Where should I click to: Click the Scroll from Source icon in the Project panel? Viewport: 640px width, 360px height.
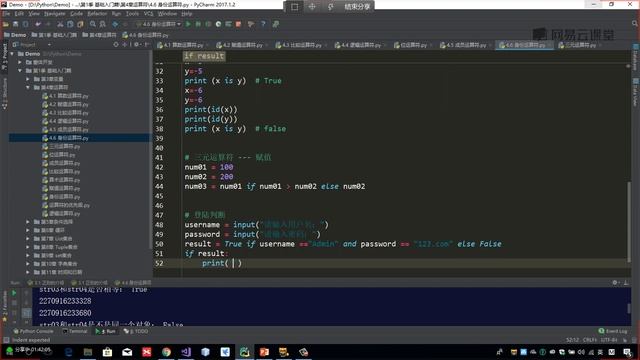coord(116,44)
